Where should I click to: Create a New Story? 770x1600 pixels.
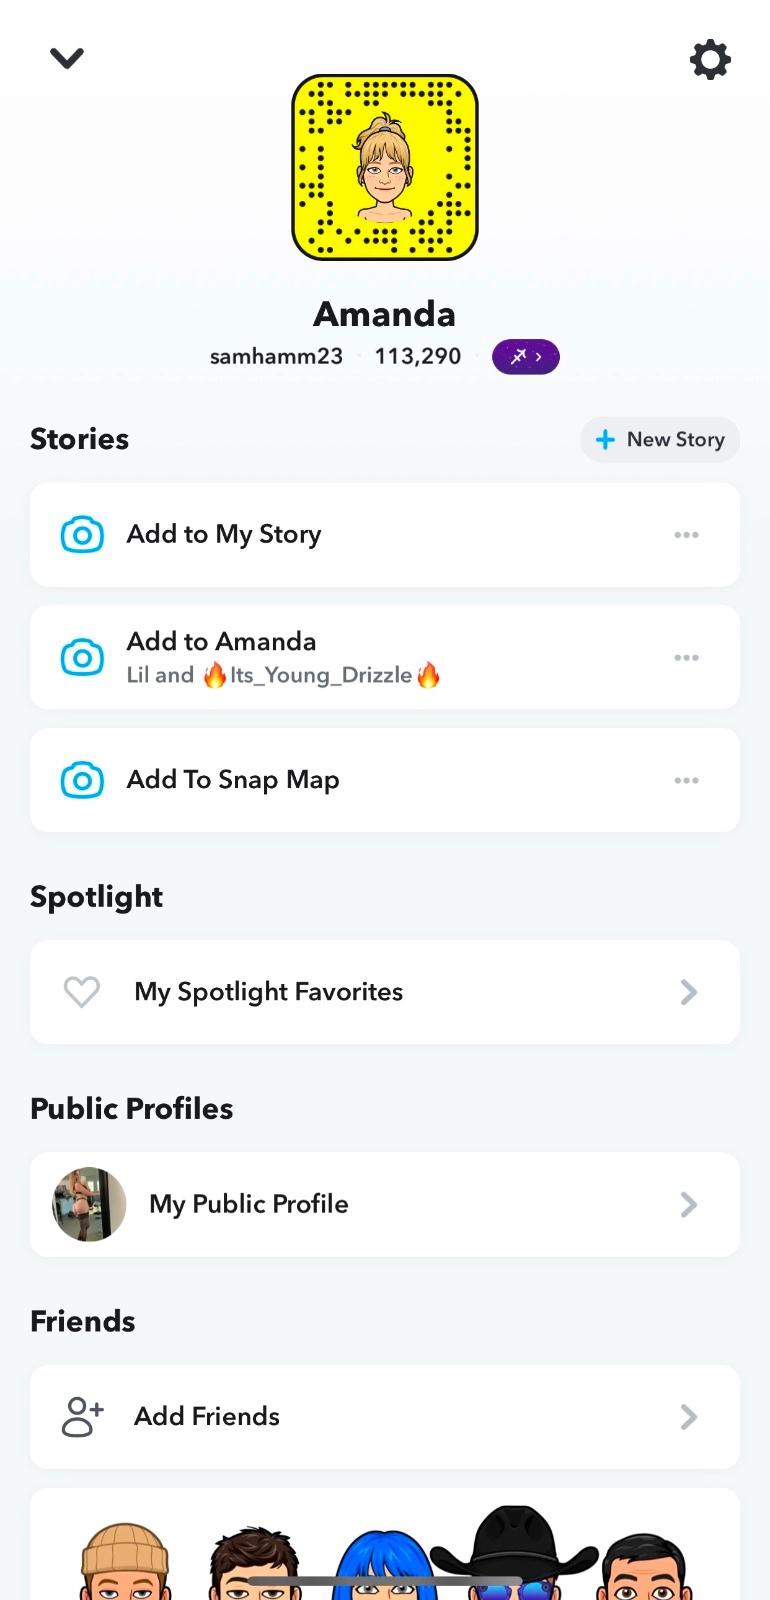tap(660, 440)
